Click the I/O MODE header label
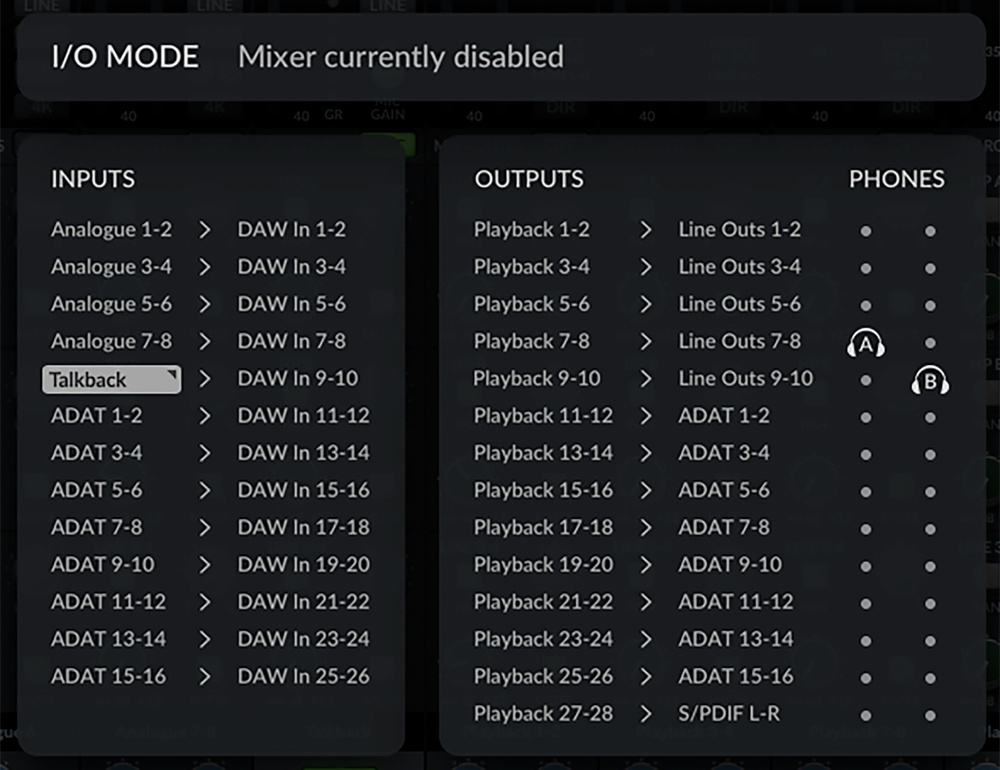This screenshot has height=770, width=1000. point(125,57)
